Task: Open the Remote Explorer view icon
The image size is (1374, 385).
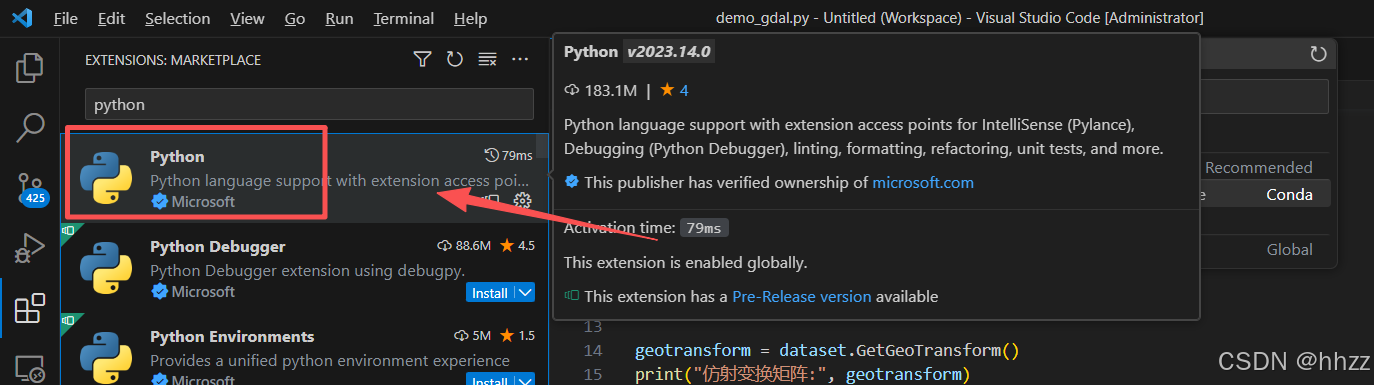Action: point(30,368)
